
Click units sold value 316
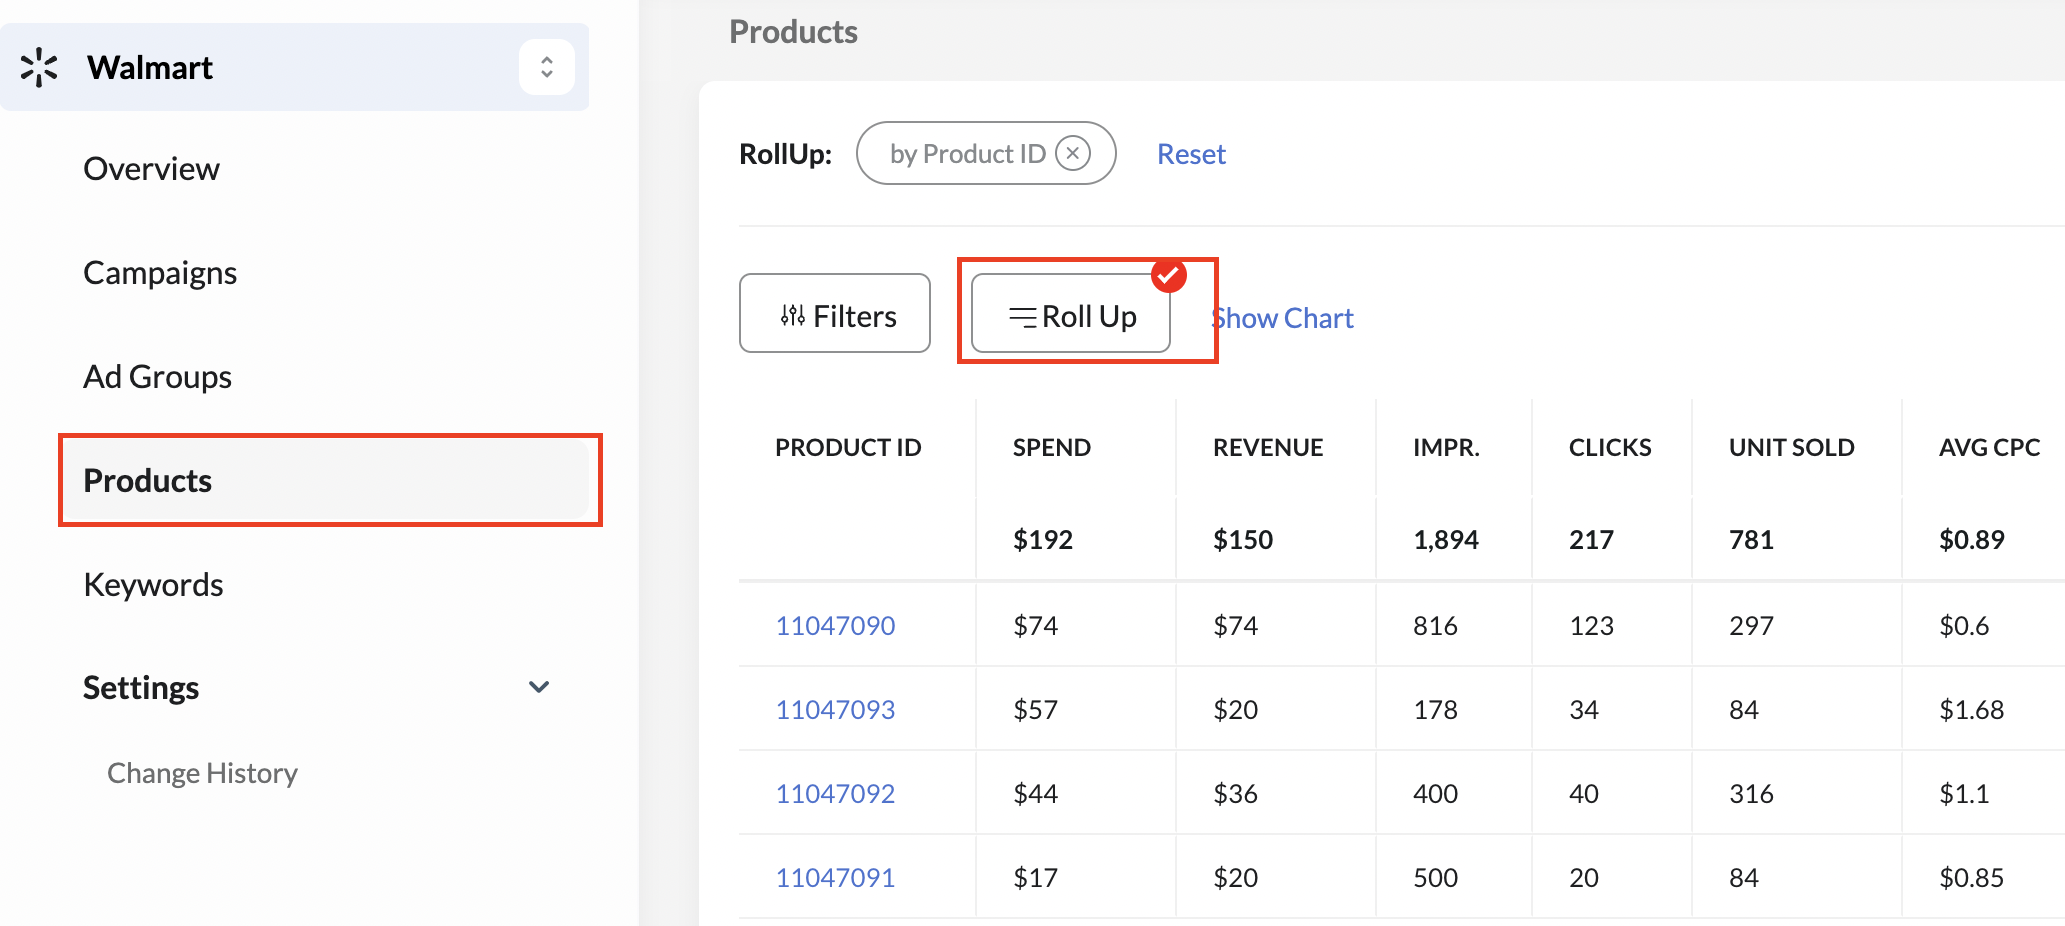[1752, 794]
